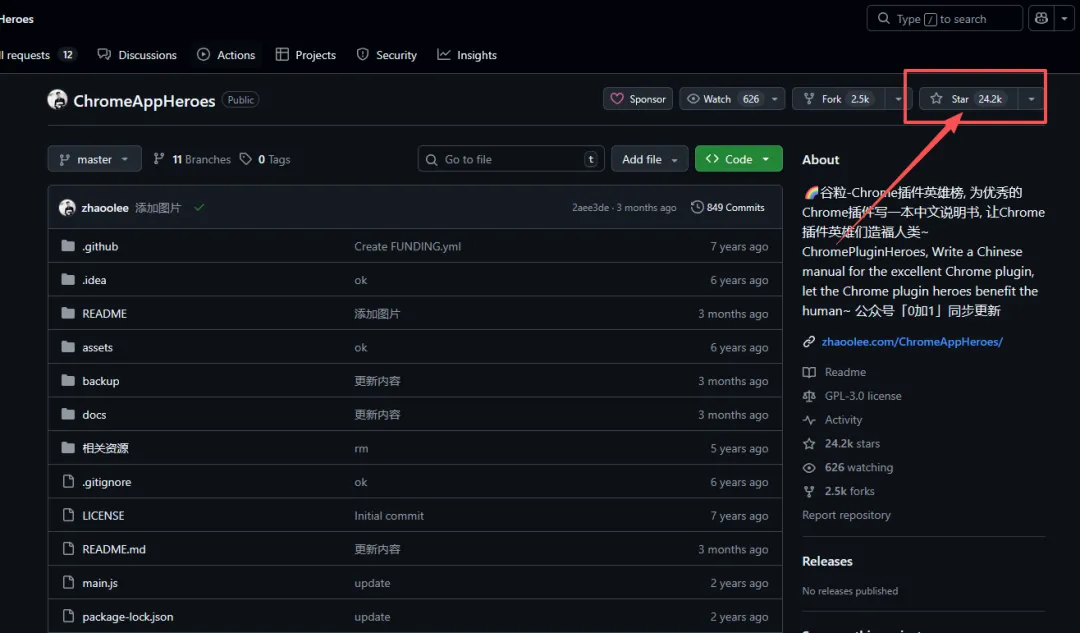Open commit hash 2aee3de

click(x=590, y=207)
